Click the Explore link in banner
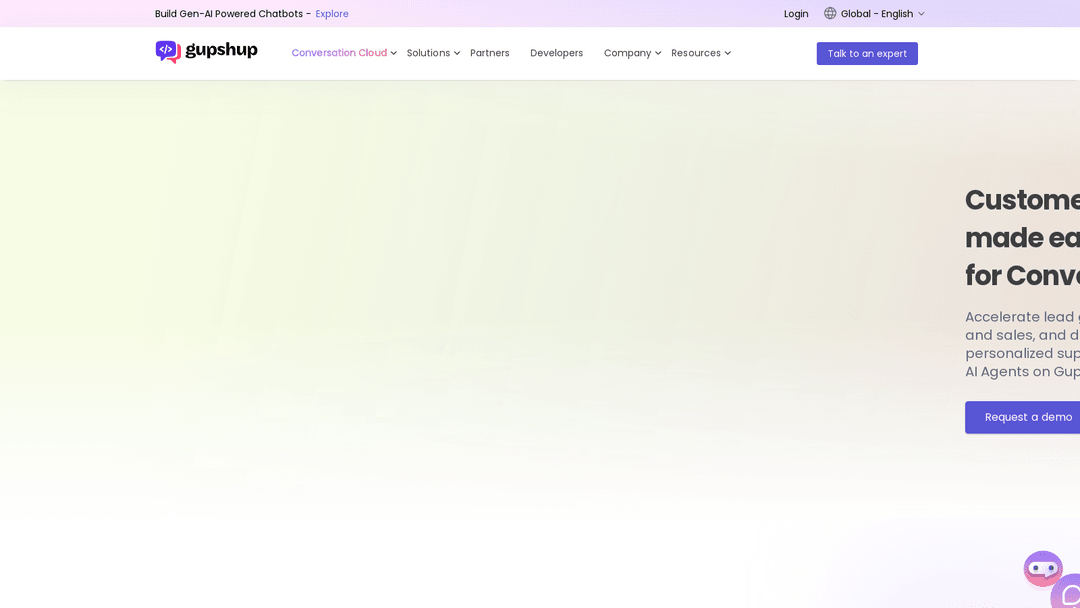This screenshot has width=1080, height=608. coord(332,14)
